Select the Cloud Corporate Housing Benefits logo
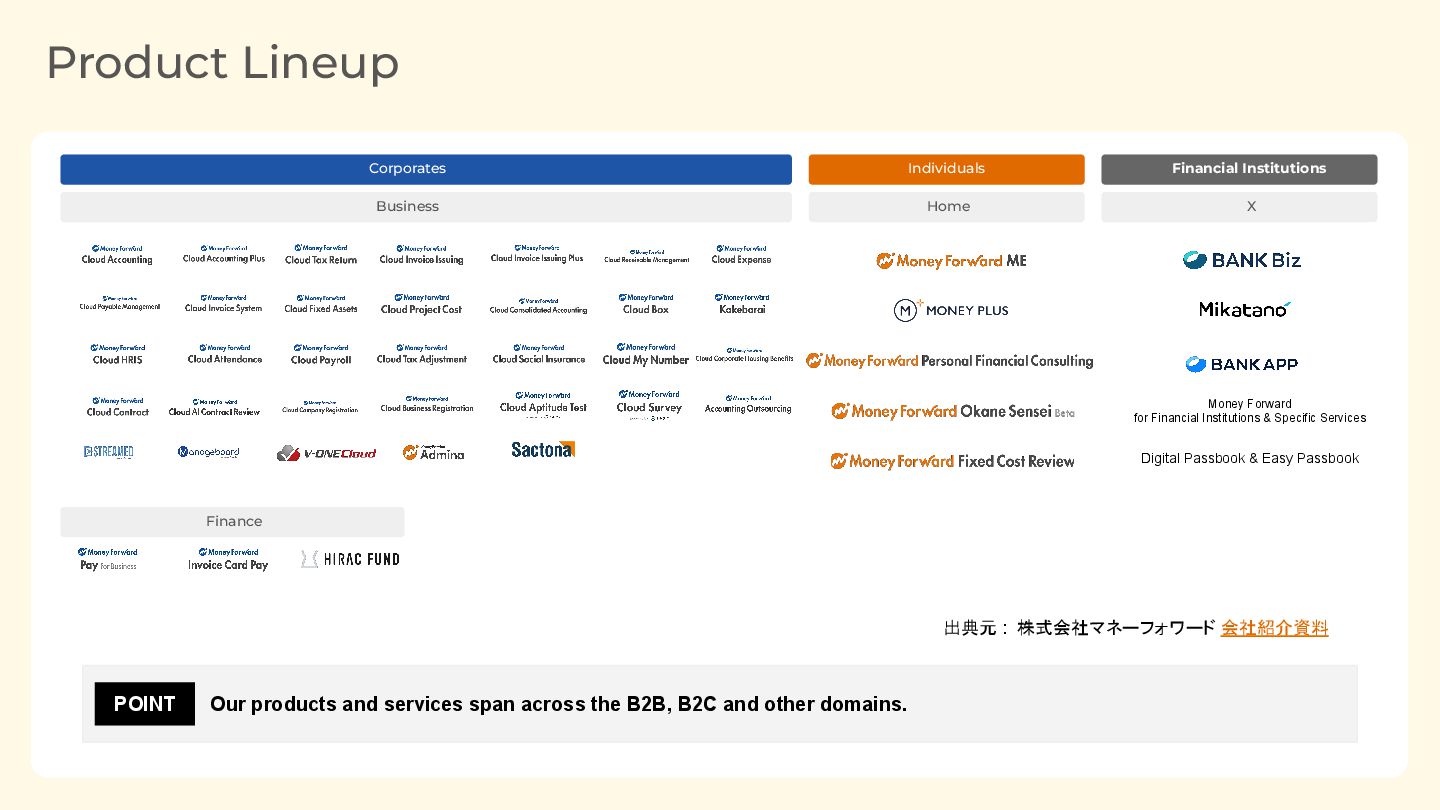 (744, 355)
